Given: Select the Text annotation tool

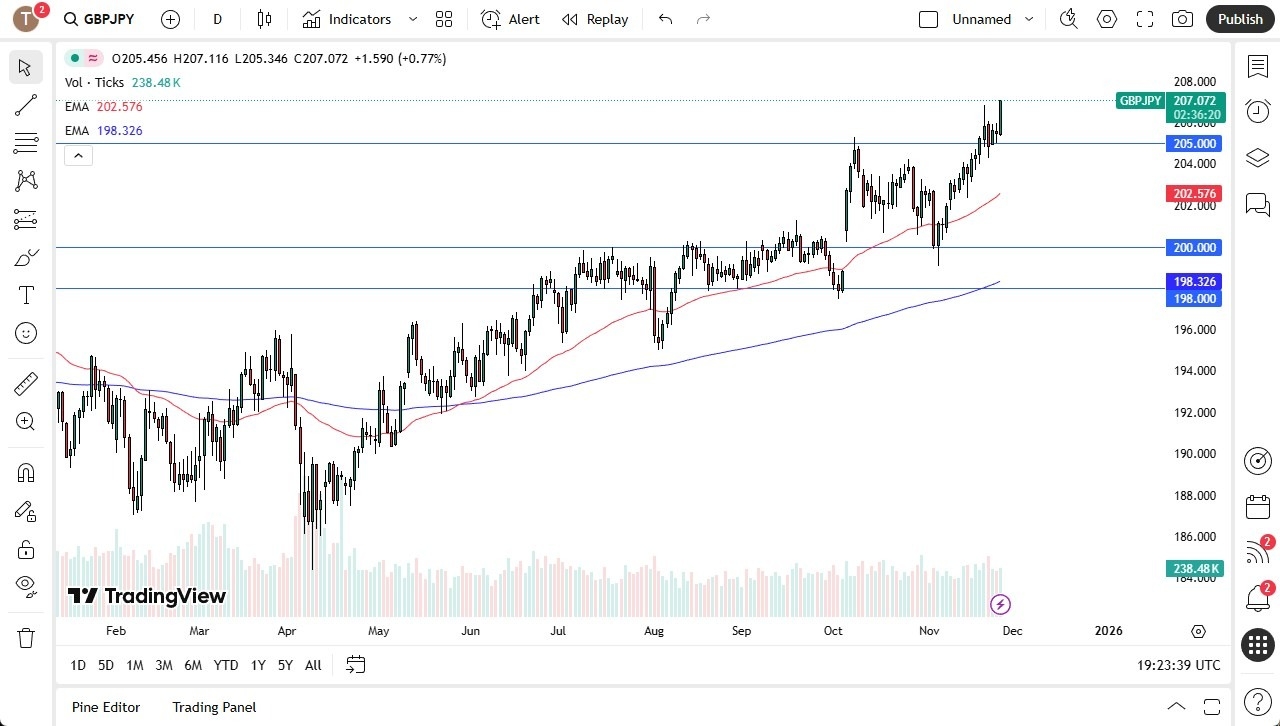Looking at the screenshot, I should (x=26, y=295).
